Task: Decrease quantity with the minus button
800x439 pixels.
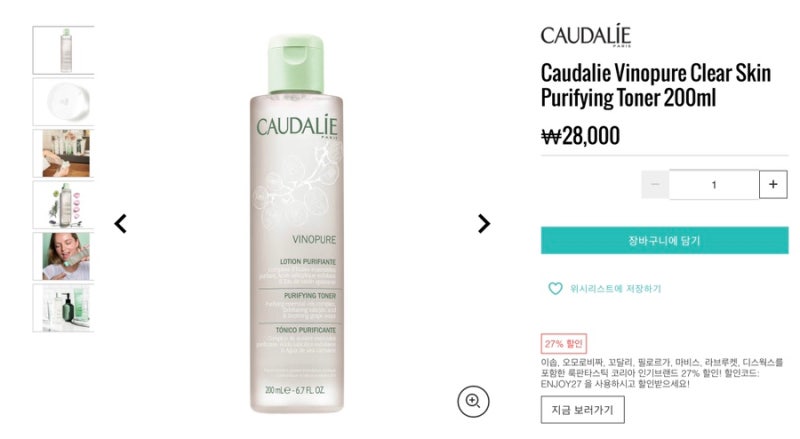Action: point(655,184)
